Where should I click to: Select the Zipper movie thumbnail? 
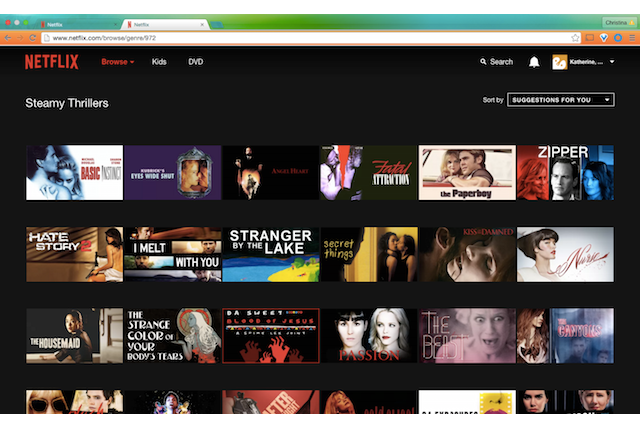[565, 173]
